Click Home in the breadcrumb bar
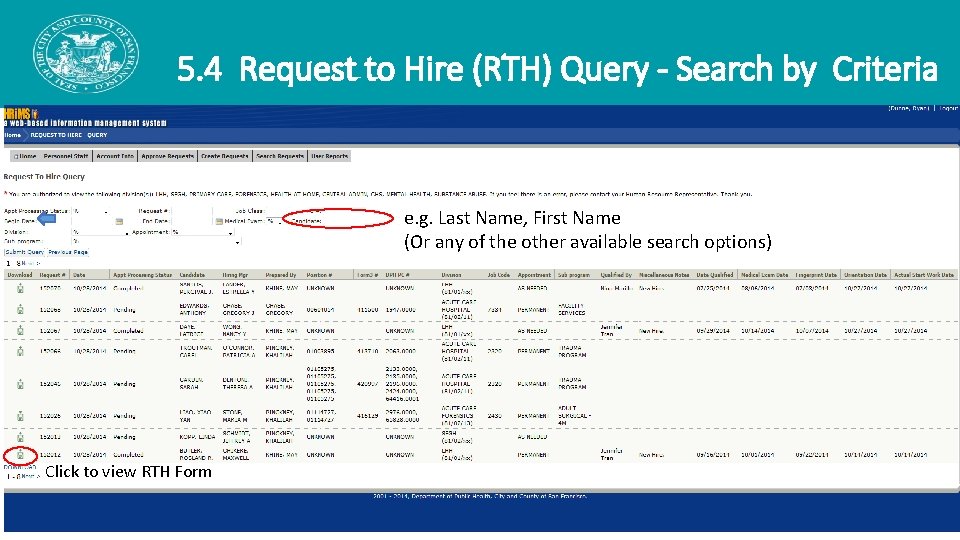The height and width of the screenshot is (540, 960). [x=13, y=135]
